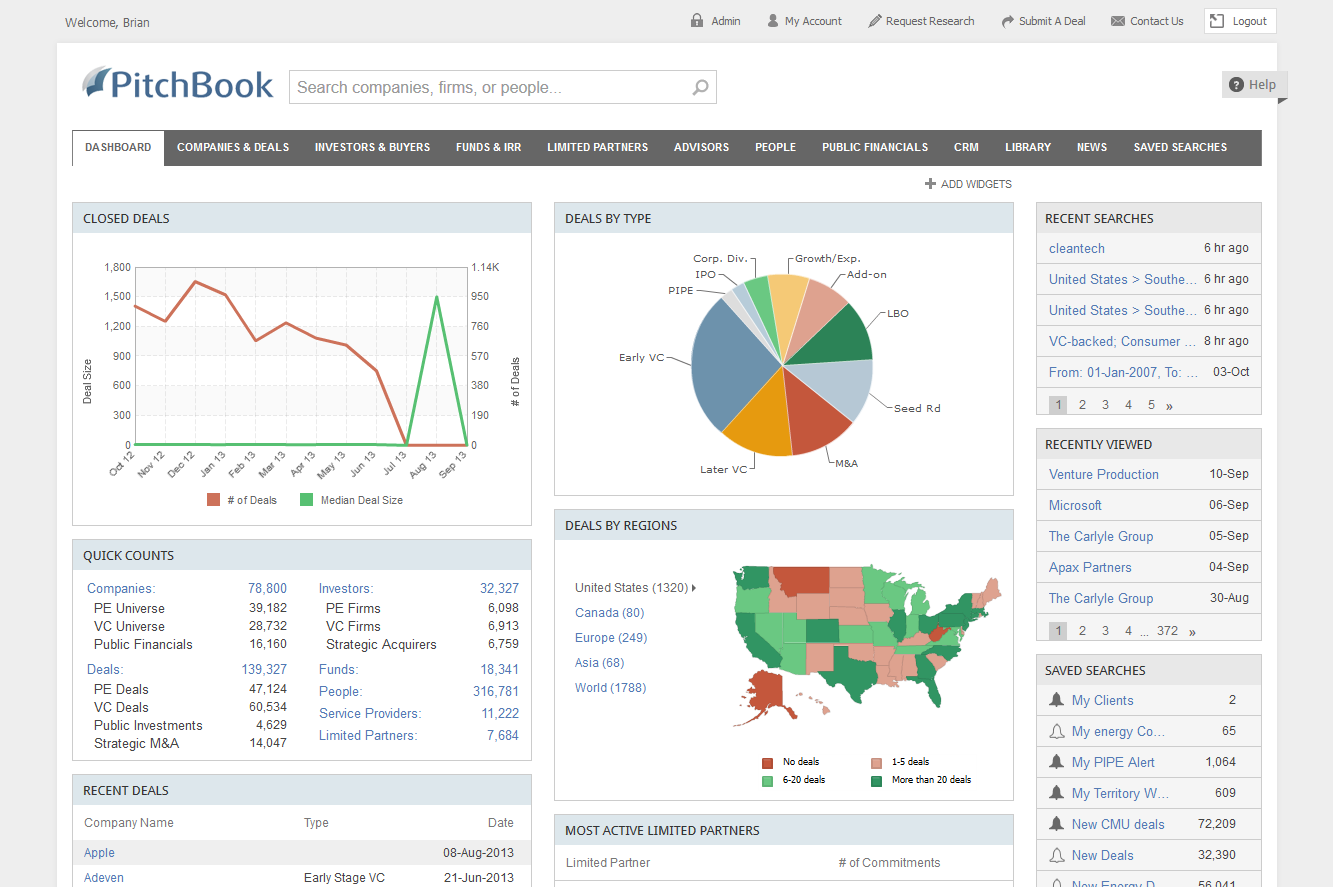Click the # of Deals legend swatch
The height and width of the screenshot is (887, 1333).
[213, 499]
